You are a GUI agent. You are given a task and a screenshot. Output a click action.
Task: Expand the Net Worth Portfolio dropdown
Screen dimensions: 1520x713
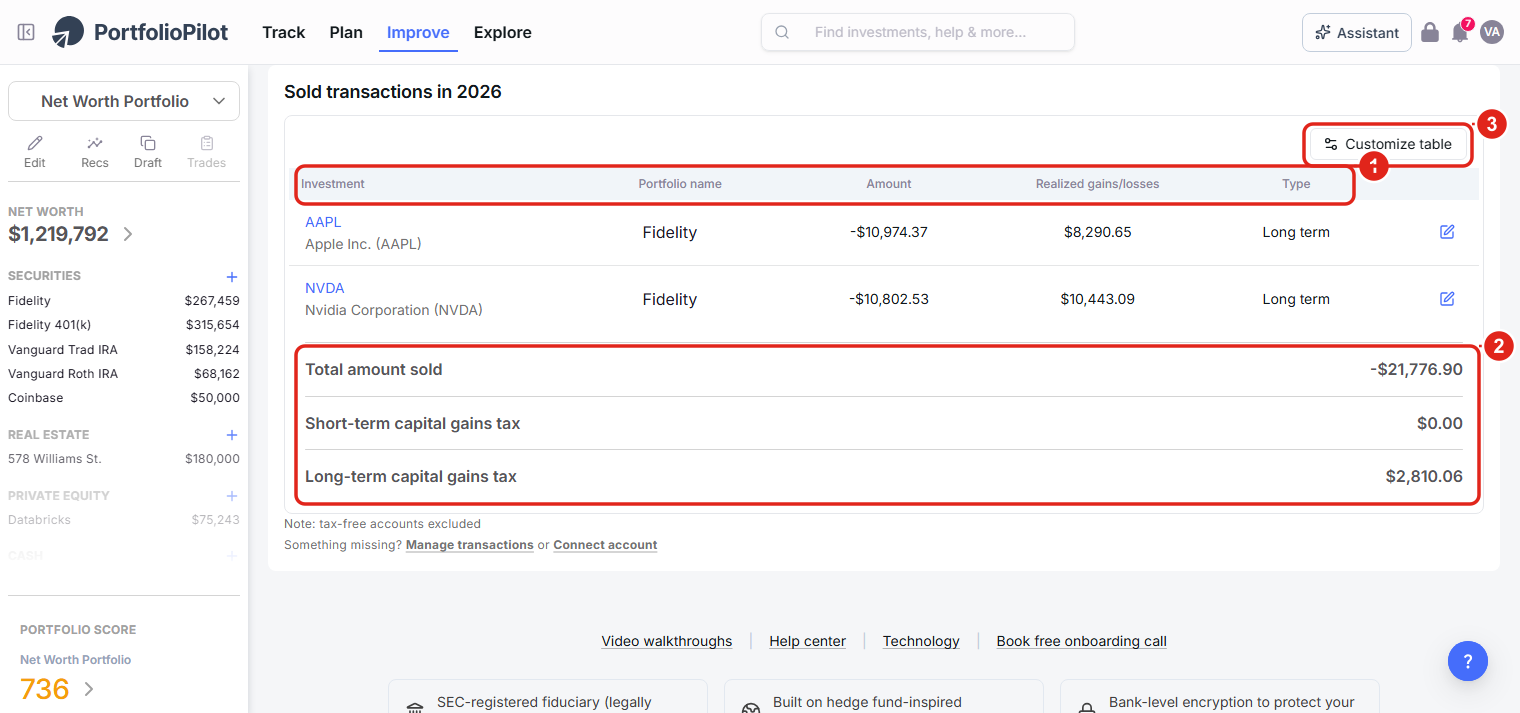[124, 101]
